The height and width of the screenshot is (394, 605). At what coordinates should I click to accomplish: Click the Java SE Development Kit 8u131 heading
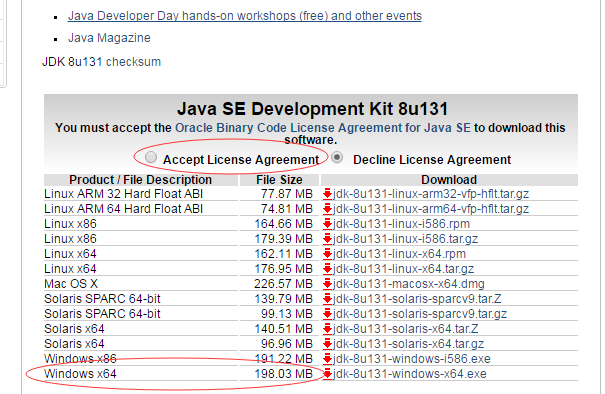(x=313, y=109)
